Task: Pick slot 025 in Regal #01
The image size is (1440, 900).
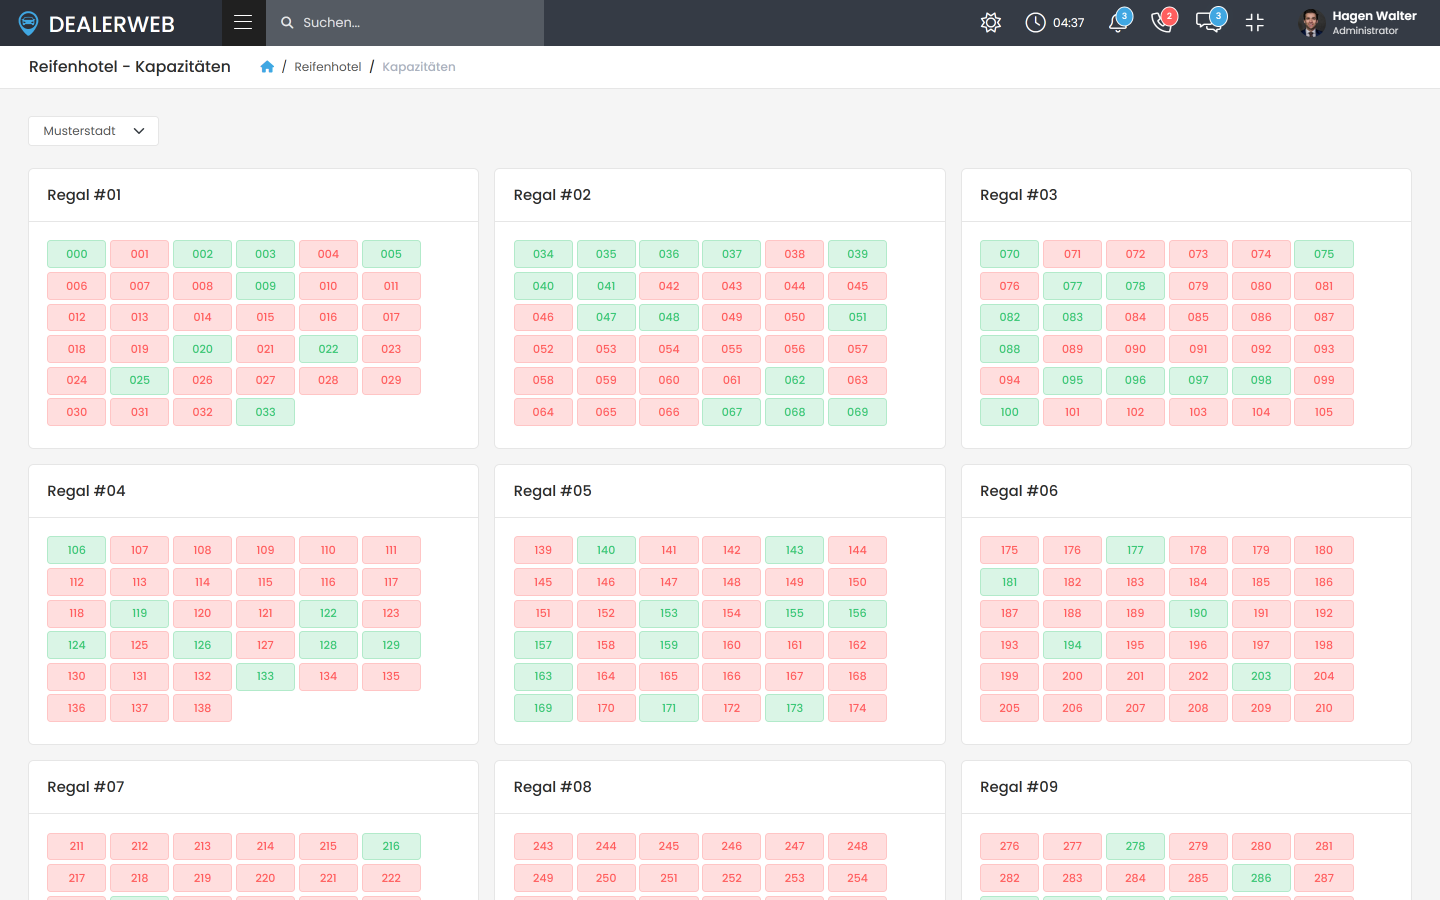Action: click(140, 380)
